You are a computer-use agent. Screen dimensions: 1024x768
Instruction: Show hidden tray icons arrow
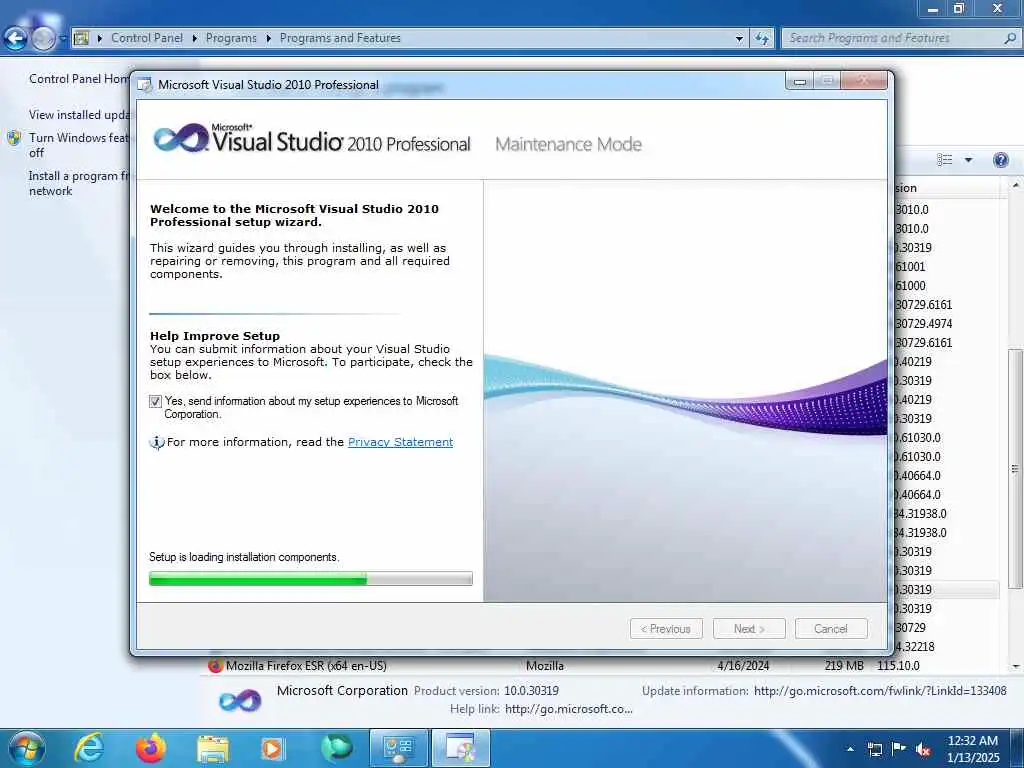pyautogui.click(x=850, y=749)
